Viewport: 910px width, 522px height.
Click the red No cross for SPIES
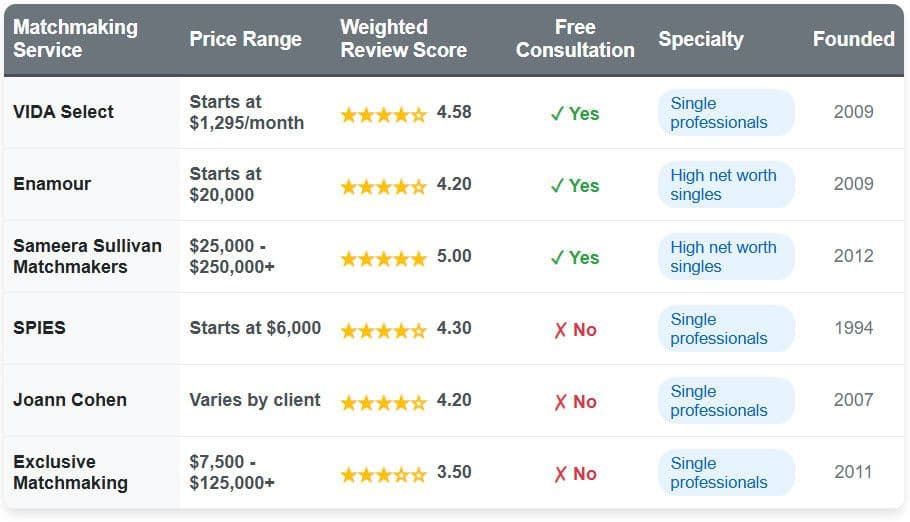click(560, 330)
